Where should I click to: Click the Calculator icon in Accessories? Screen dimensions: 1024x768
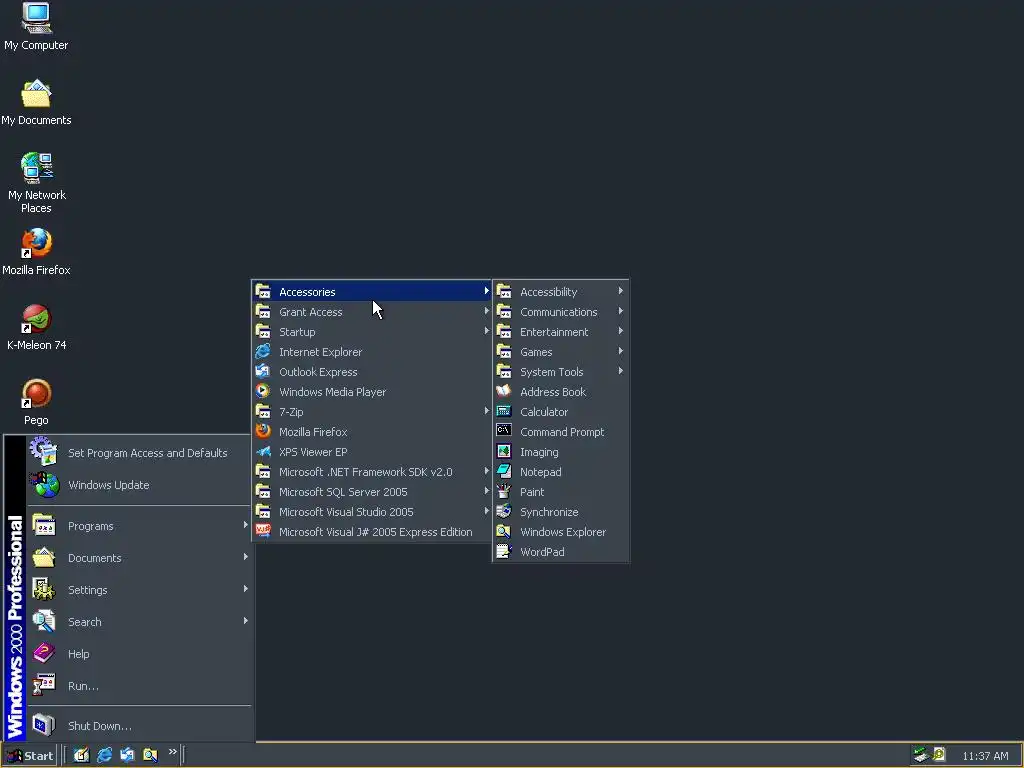tap(504, 411)
